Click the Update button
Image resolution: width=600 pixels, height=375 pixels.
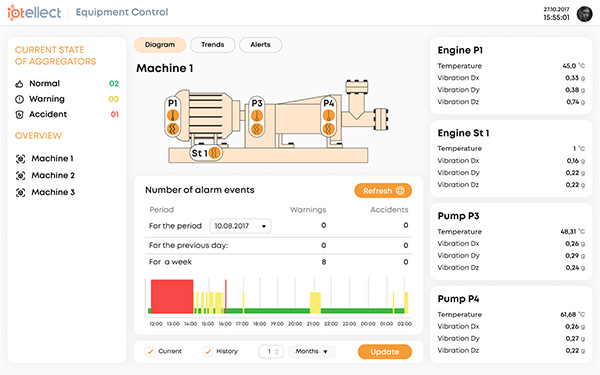pos(385,352)
